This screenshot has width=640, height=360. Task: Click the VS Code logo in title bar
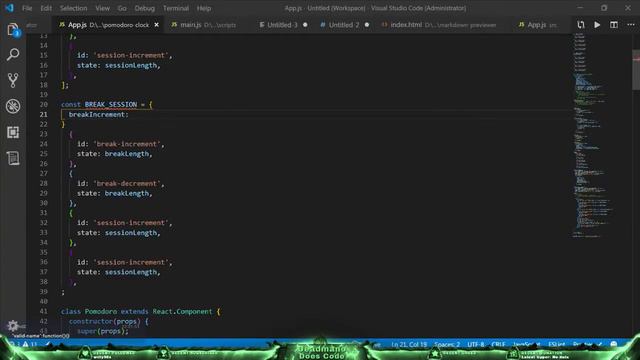(9, 8)
